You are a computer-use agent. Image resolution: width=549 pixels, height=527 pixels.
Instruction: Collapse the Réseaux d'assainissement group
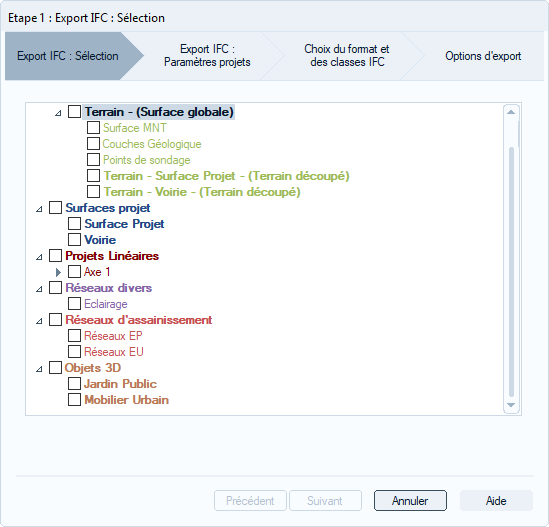click(39, 321)
